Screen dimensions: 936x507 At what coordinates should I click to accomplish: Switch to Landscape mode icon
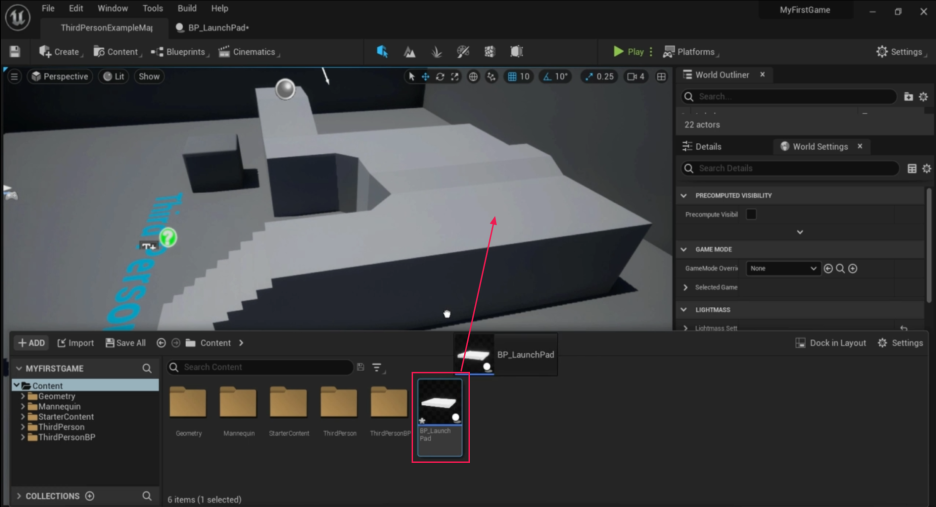410,52
